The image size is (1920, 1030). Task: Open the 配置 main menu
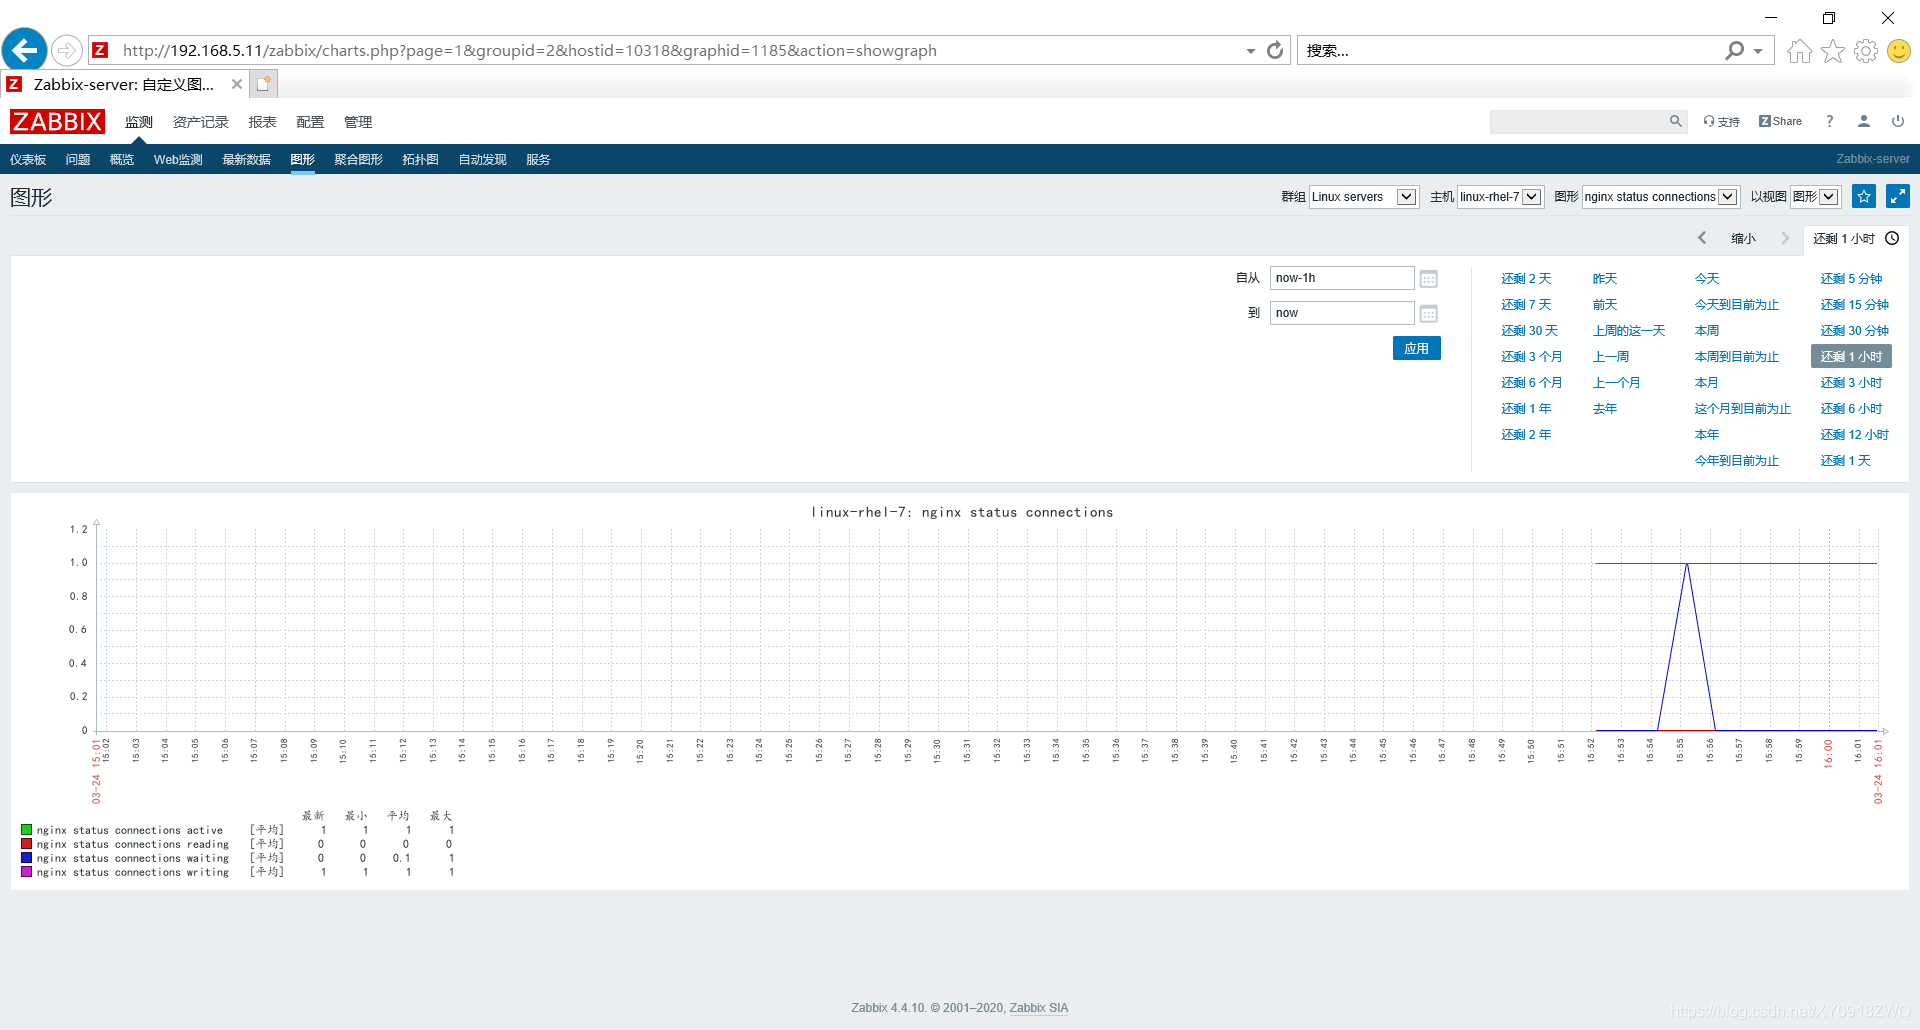310,122
